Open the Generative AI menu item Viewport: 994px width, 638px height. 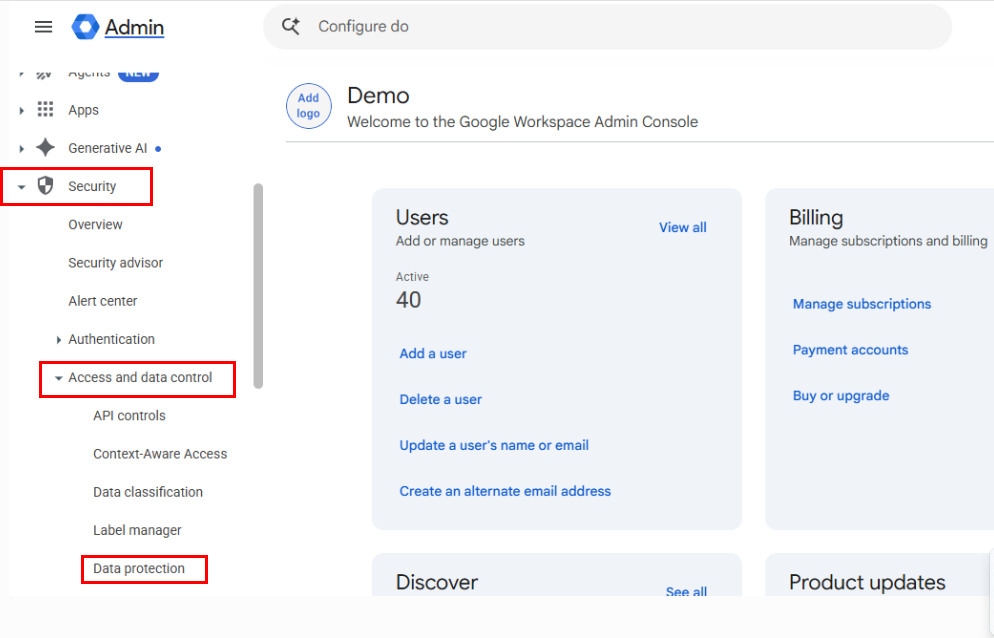point(108,148)
